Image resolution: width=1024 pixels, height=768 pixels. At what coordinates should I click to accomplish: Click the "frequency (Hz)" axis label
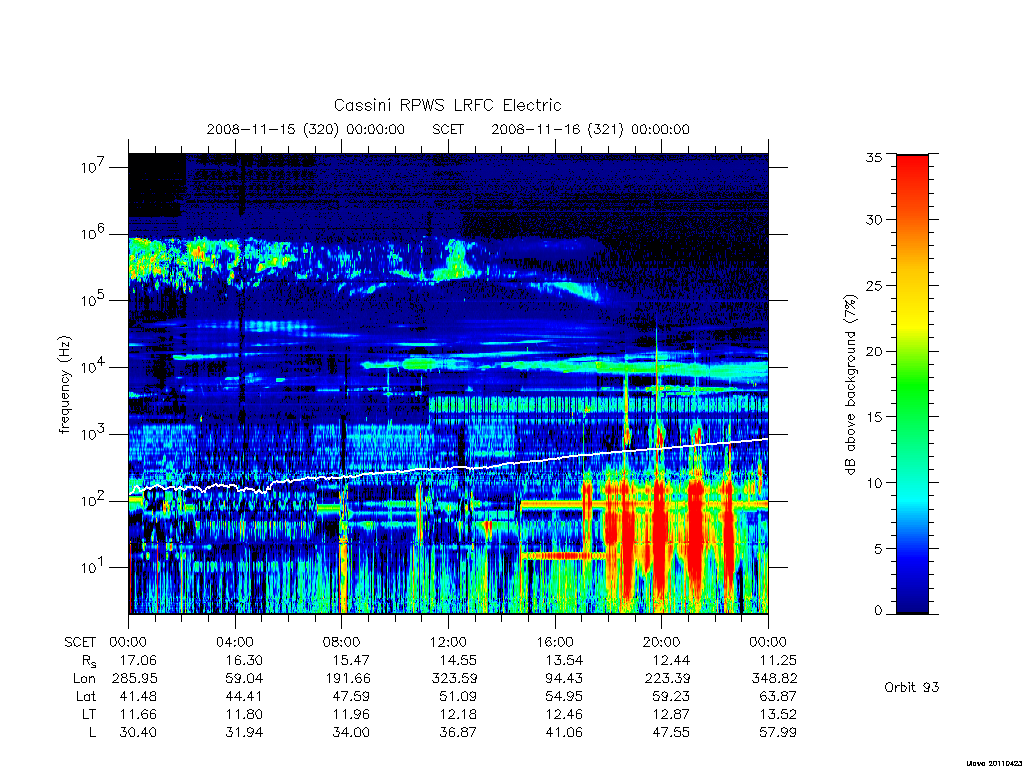(x=64, y=385)
